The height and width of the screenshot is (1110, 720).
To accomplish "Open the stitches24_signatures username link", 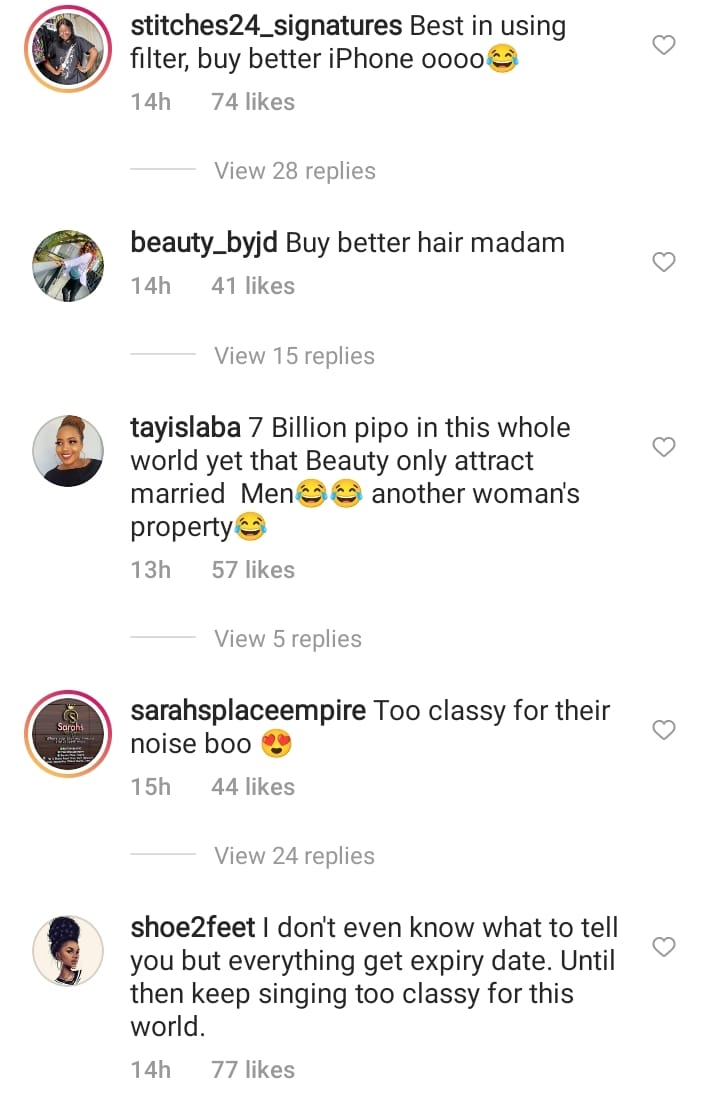I will click(x=266, y=26).
